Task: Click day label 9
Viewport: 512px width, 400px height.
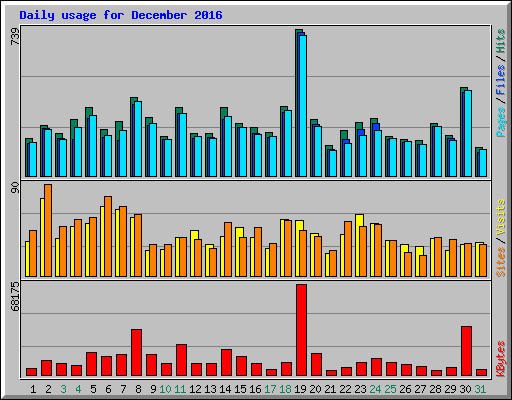Action: [x=153, y=389]
